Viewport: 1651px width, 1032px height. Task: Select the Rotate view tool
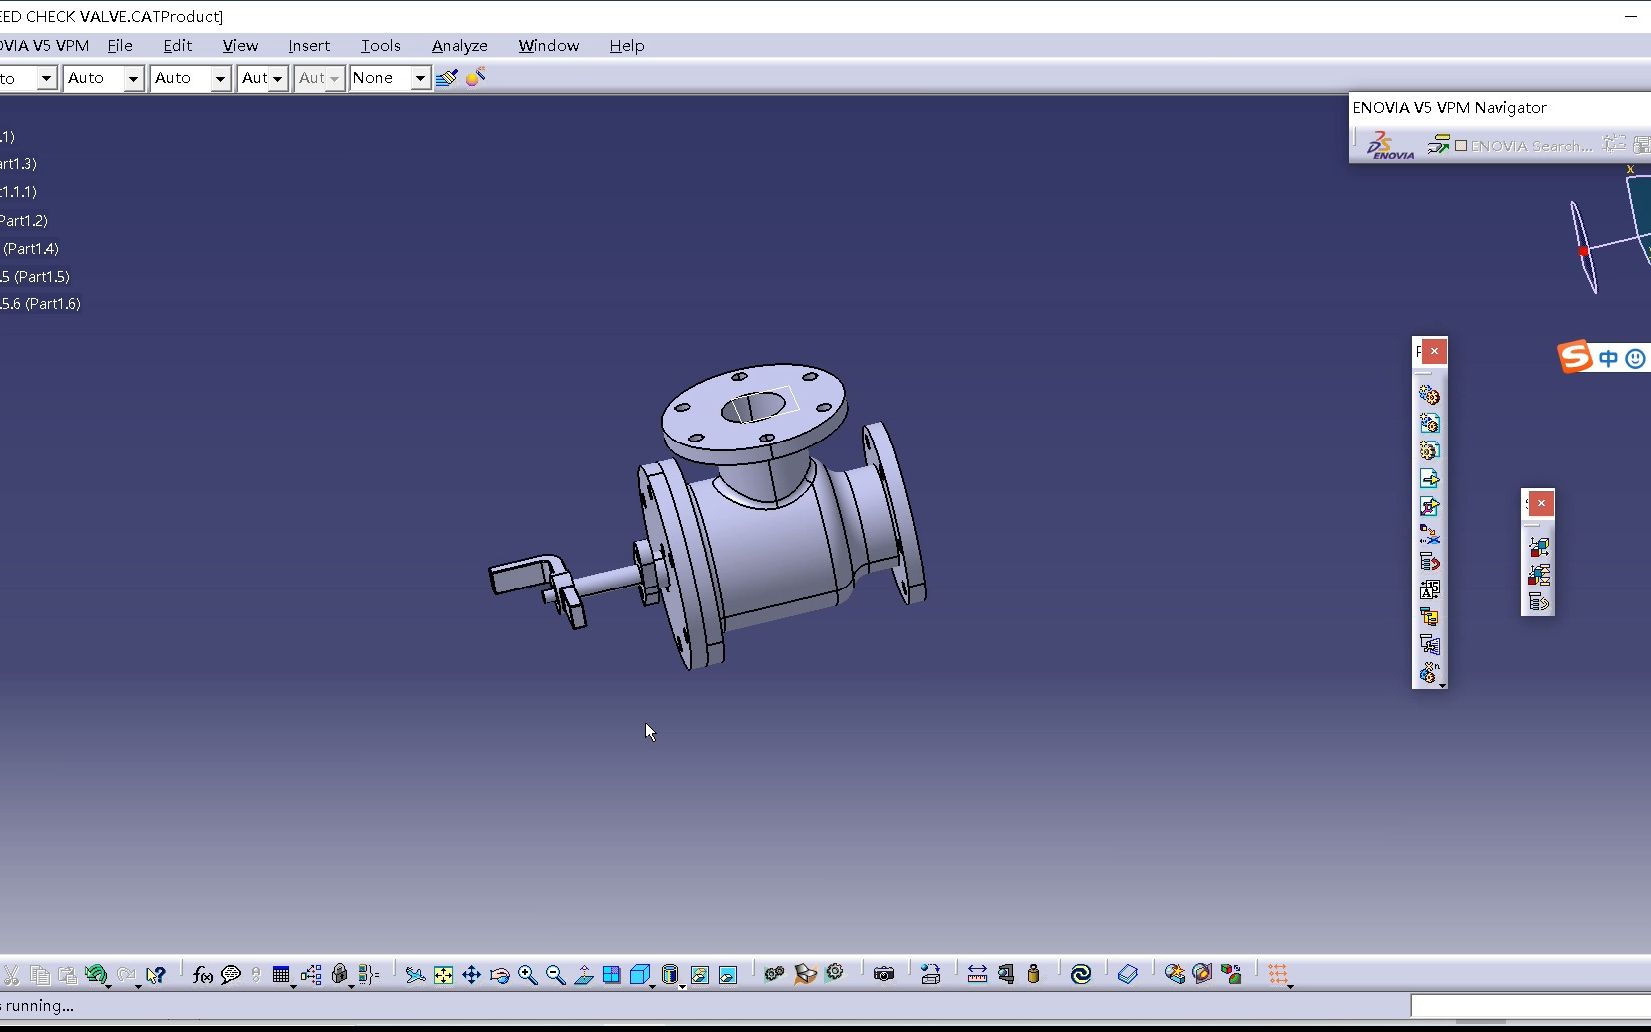coord(500,974)
